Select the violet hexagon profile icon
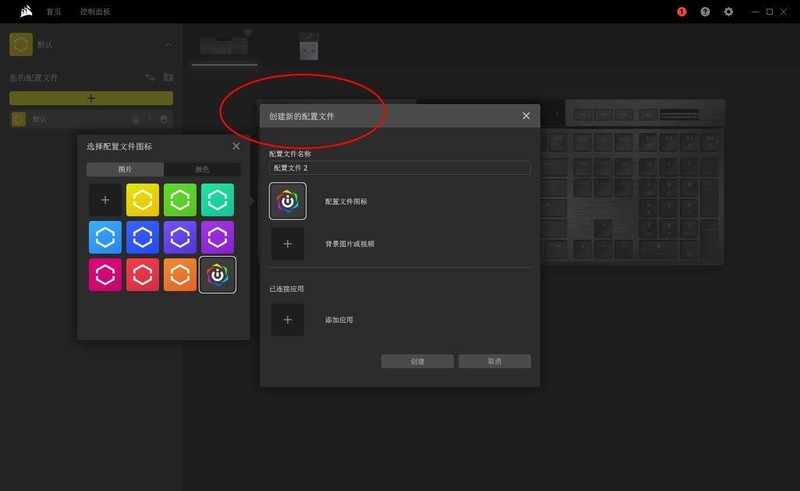 point(180,237)
